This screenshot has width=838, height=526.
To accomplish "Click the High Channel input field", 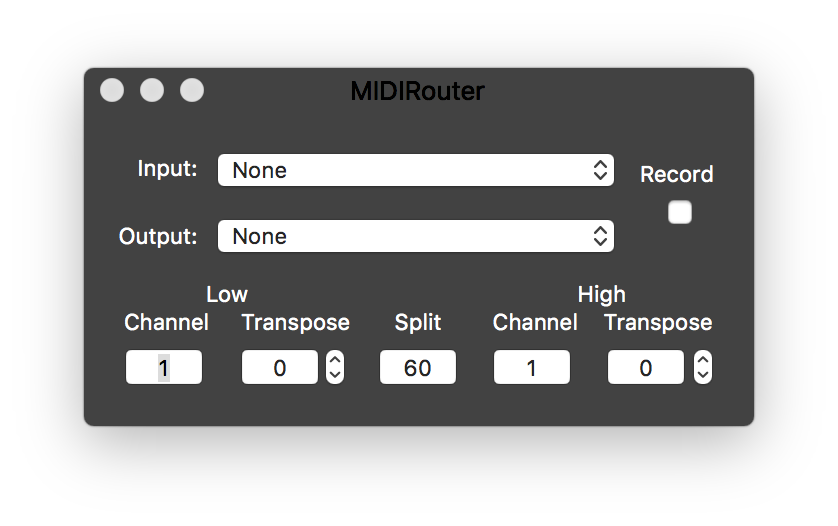I will click(x=532, y=367).
